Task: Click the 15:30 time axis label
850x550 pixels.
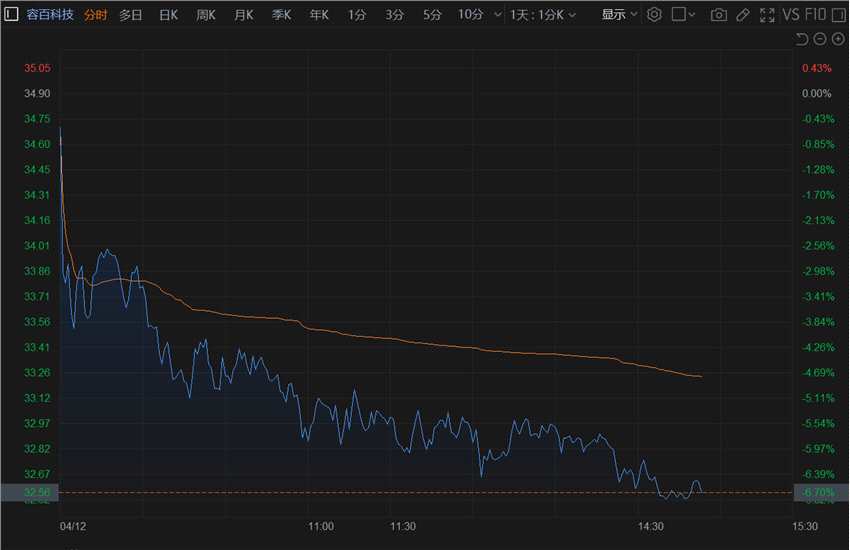Action: (805, 527)
